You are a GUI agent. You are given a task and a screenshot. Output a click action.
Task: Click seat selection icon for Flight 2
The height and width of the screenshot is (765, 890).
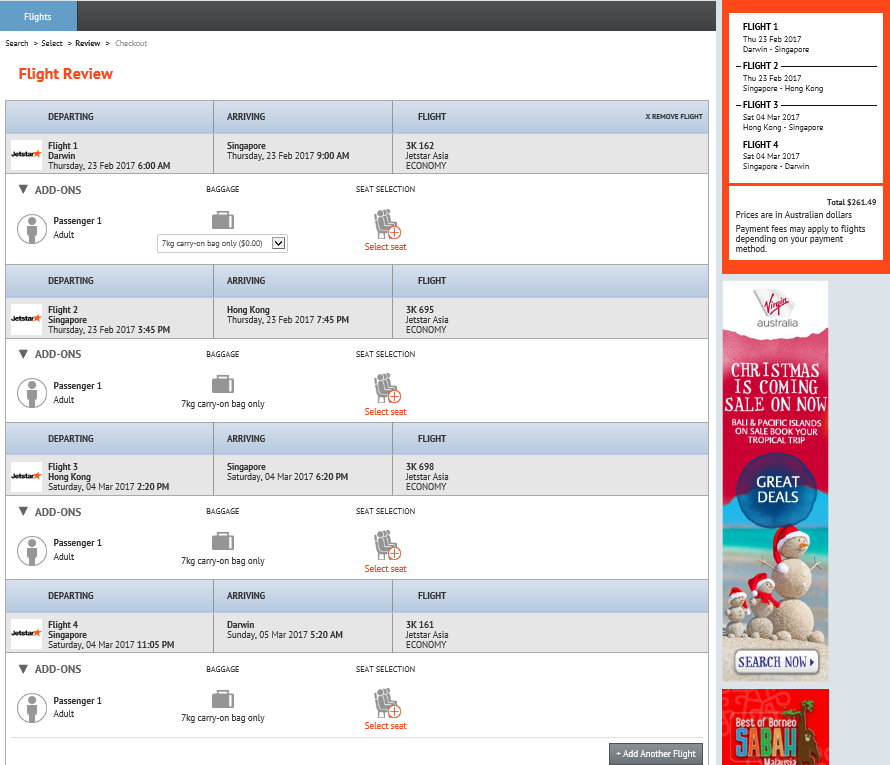[387, 388]
